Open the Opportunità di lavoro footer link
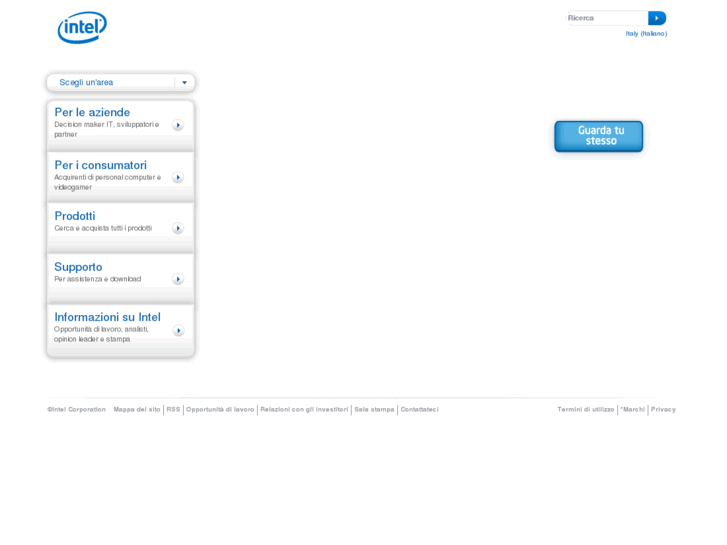This screenshot has height=545, width=727. [220, 410]
